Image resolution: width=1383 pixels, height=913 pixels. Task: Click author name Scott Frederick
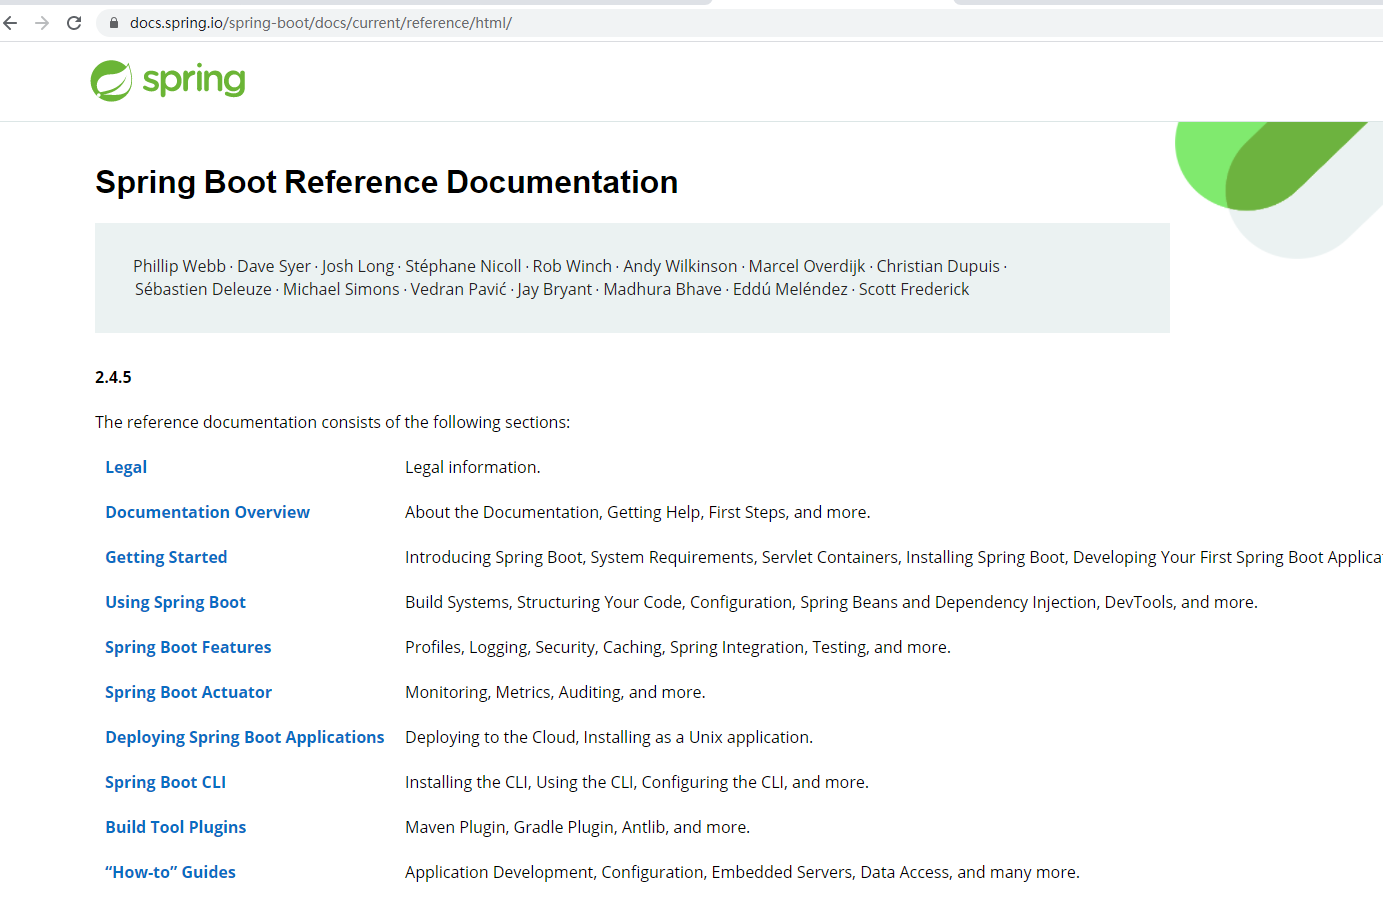914,289
